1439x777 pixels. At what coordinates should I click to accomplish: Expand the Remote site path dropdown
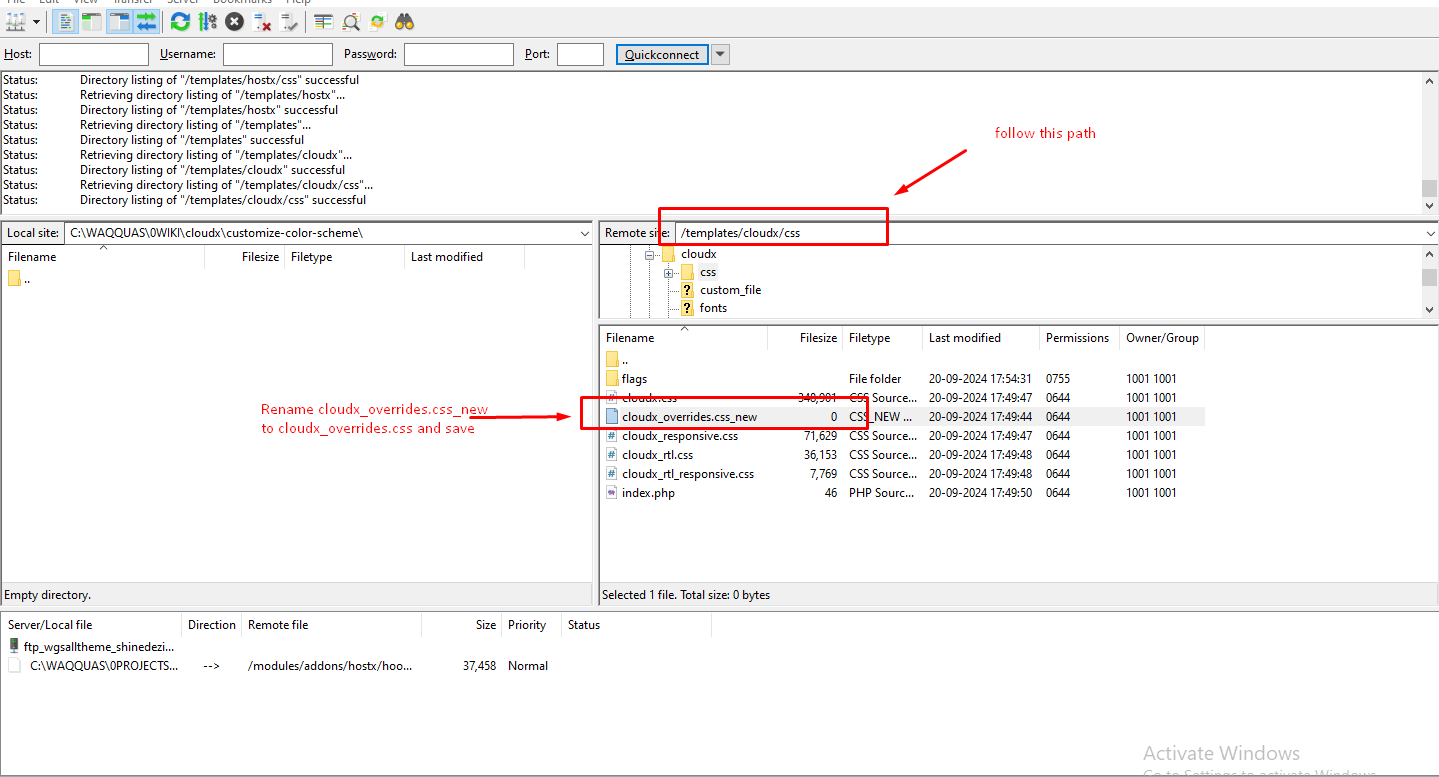[1429, 234]
